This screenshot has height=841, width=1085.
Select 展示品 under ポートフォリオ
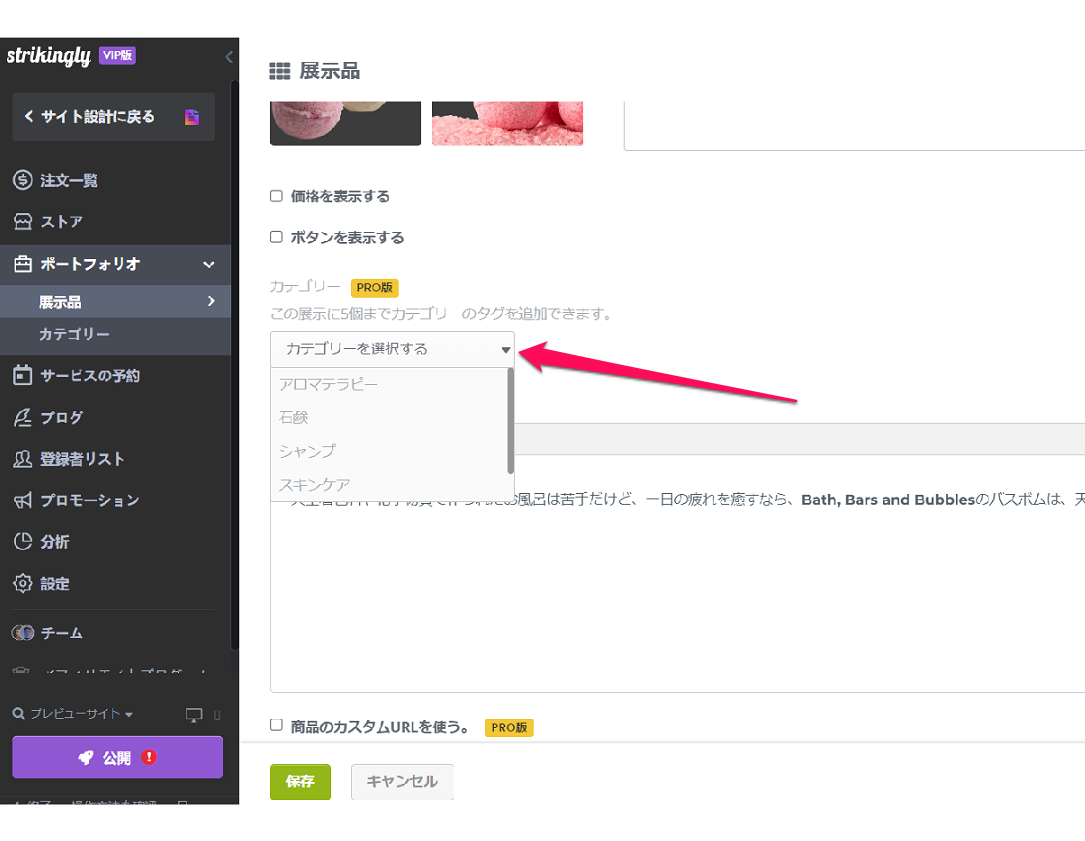(116, 302)
